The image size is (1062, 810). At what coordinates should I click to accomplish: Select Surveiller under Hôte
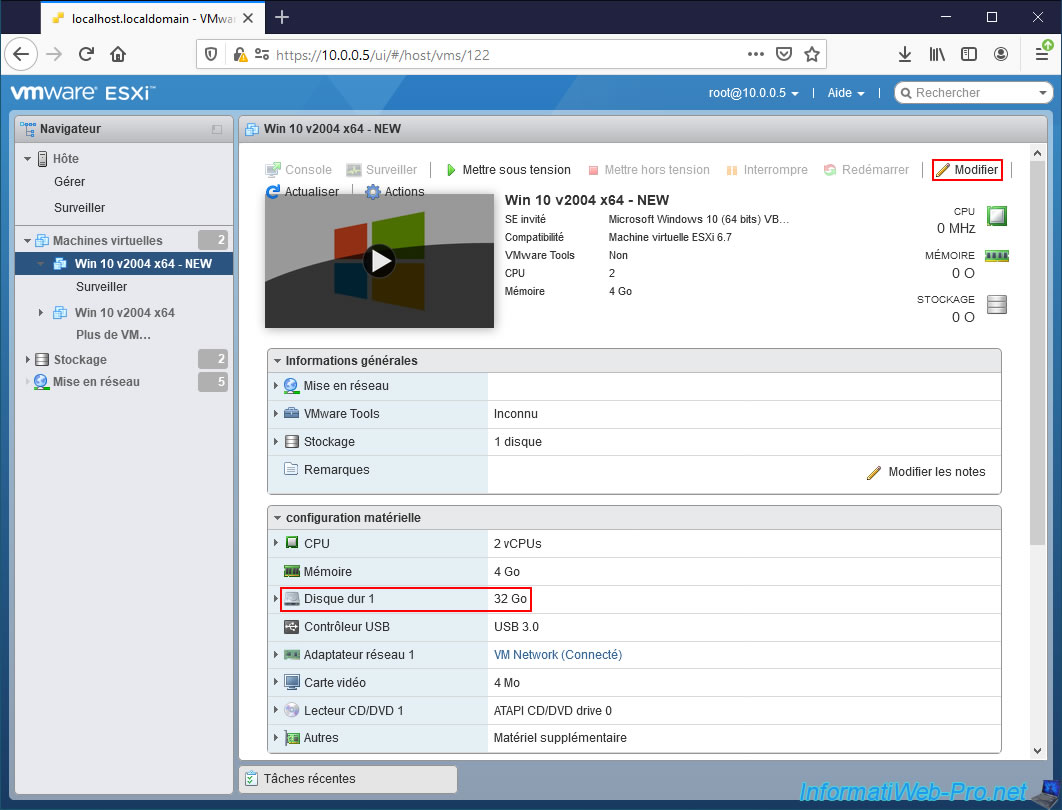pyautogui.click(x=79, y=207)
